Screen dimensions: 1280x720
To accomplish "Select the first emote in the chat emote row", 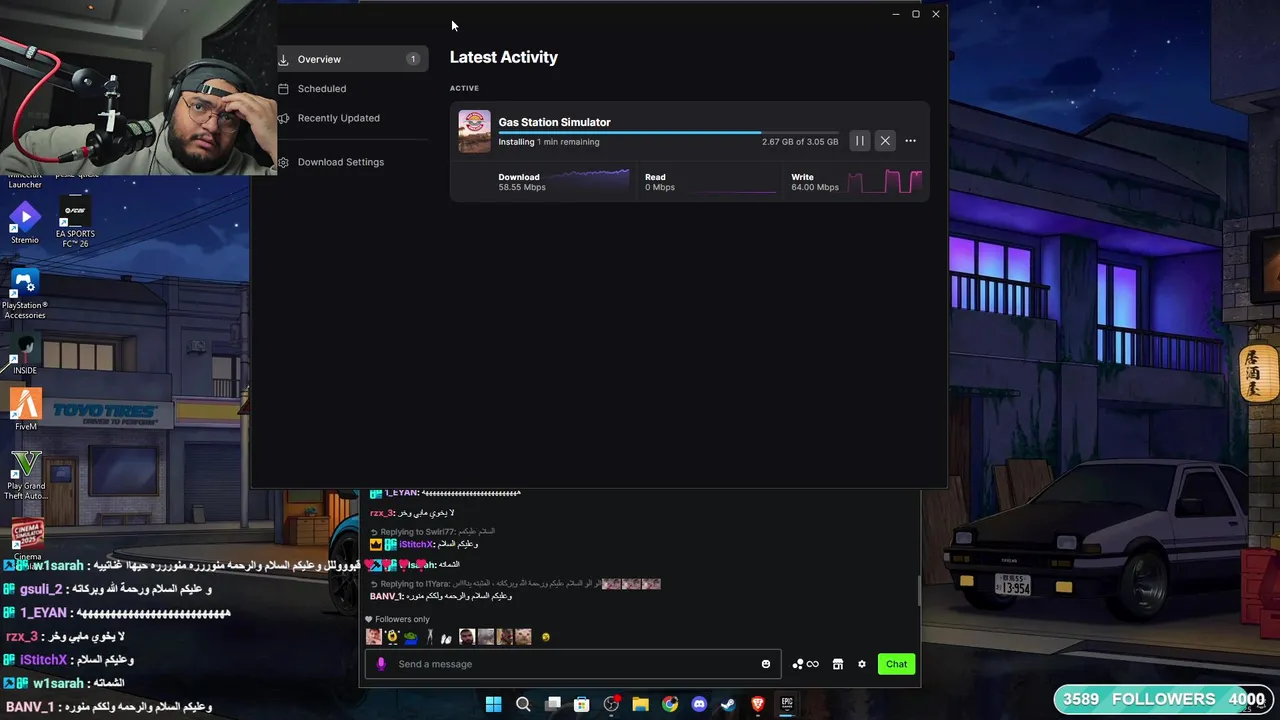I will click(373, 637).
